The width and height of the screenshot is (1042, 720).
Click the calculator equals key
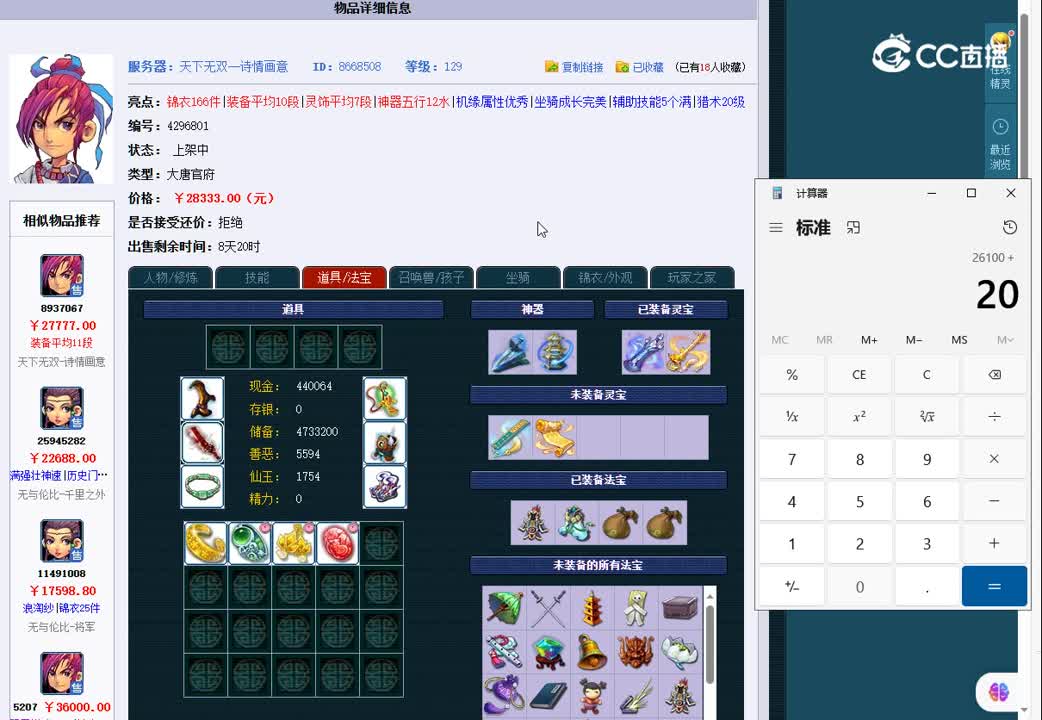994,586
